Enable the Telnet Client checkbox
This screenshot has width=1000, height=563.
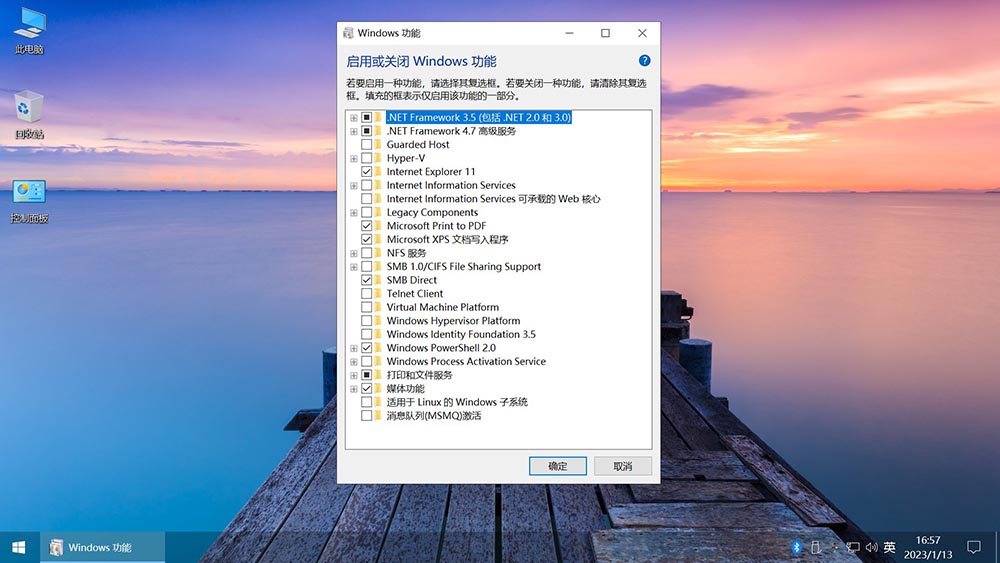[x=367, y=293]
